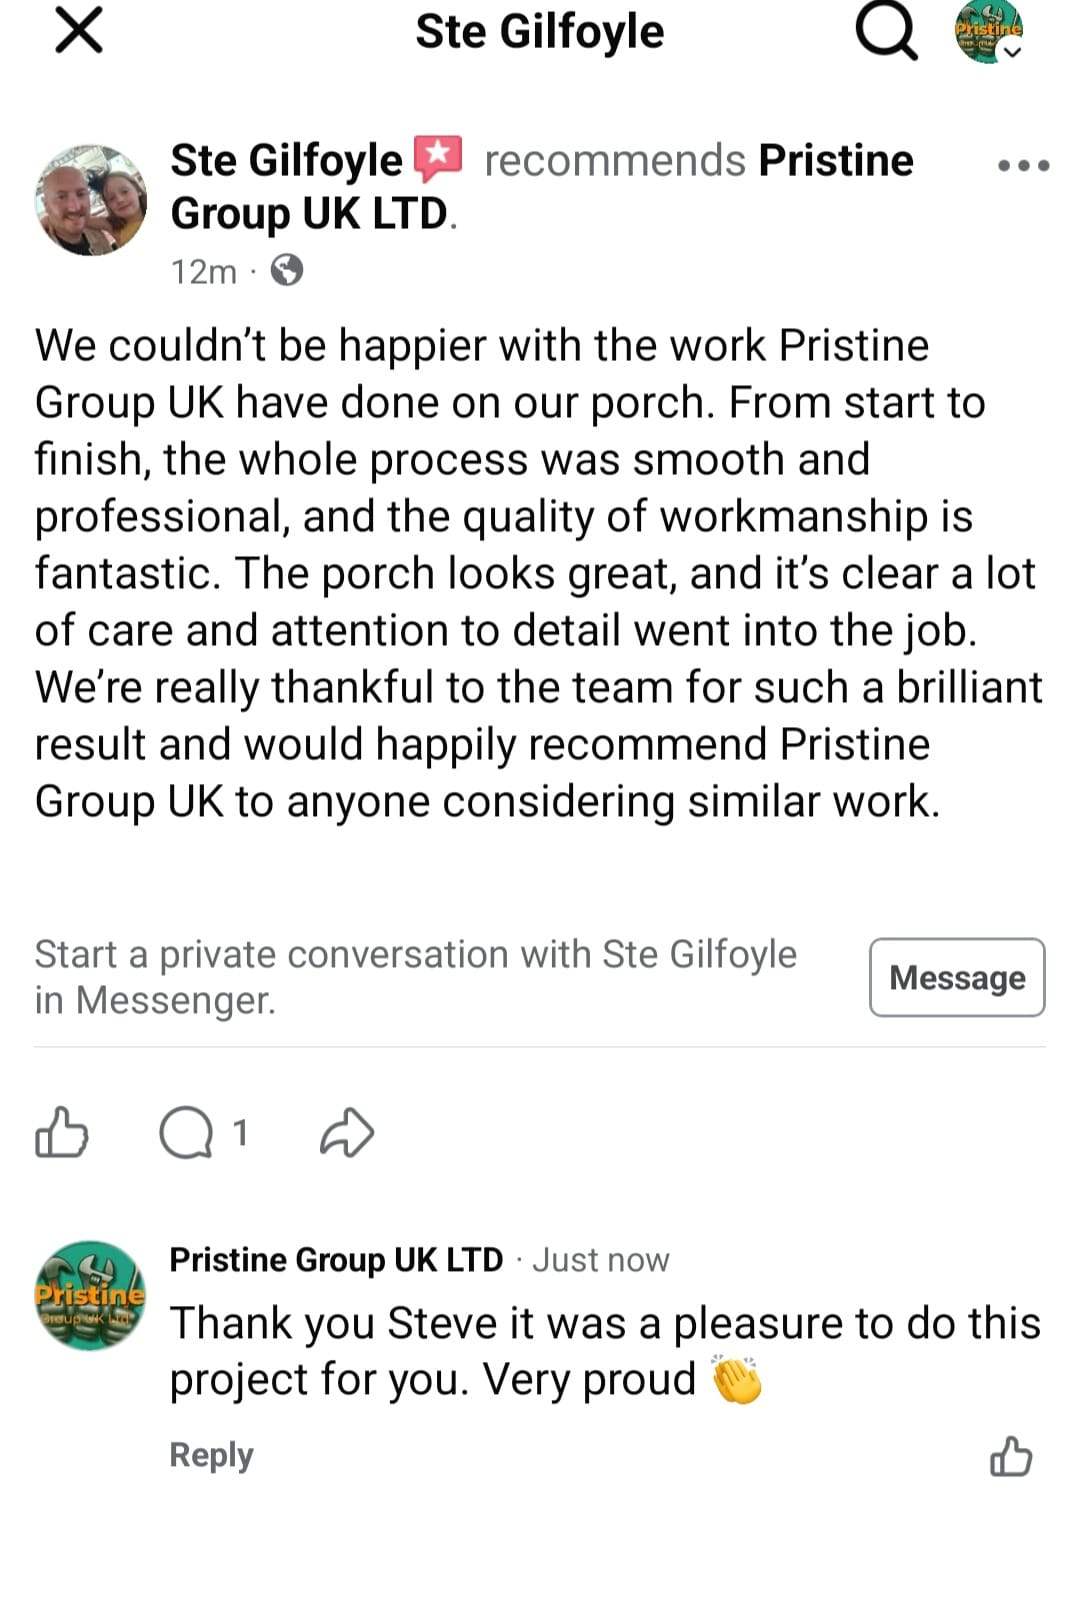Image resolution: width=1080 pixels, height=1618 pixels.
Task: Click the commenter name Pristine Group UK LTD
Action: 336,1260
